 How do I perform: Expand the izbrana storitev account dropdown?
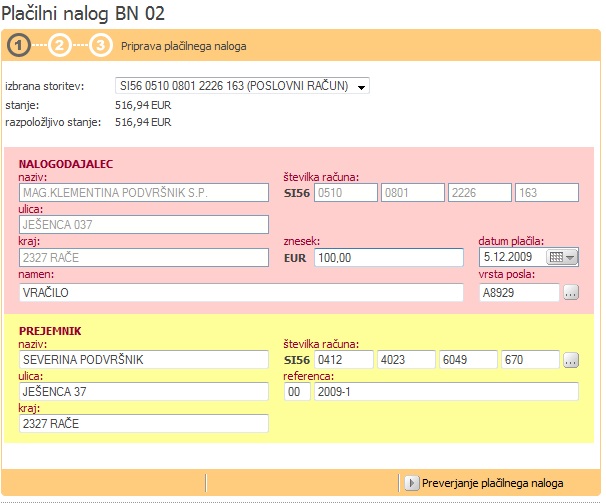pos(361,86)
